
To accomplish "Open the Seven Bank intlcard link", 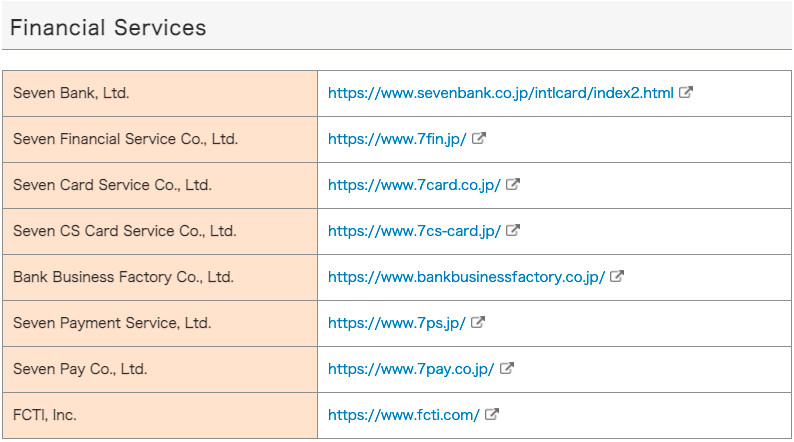I will [x=501, y=93].
